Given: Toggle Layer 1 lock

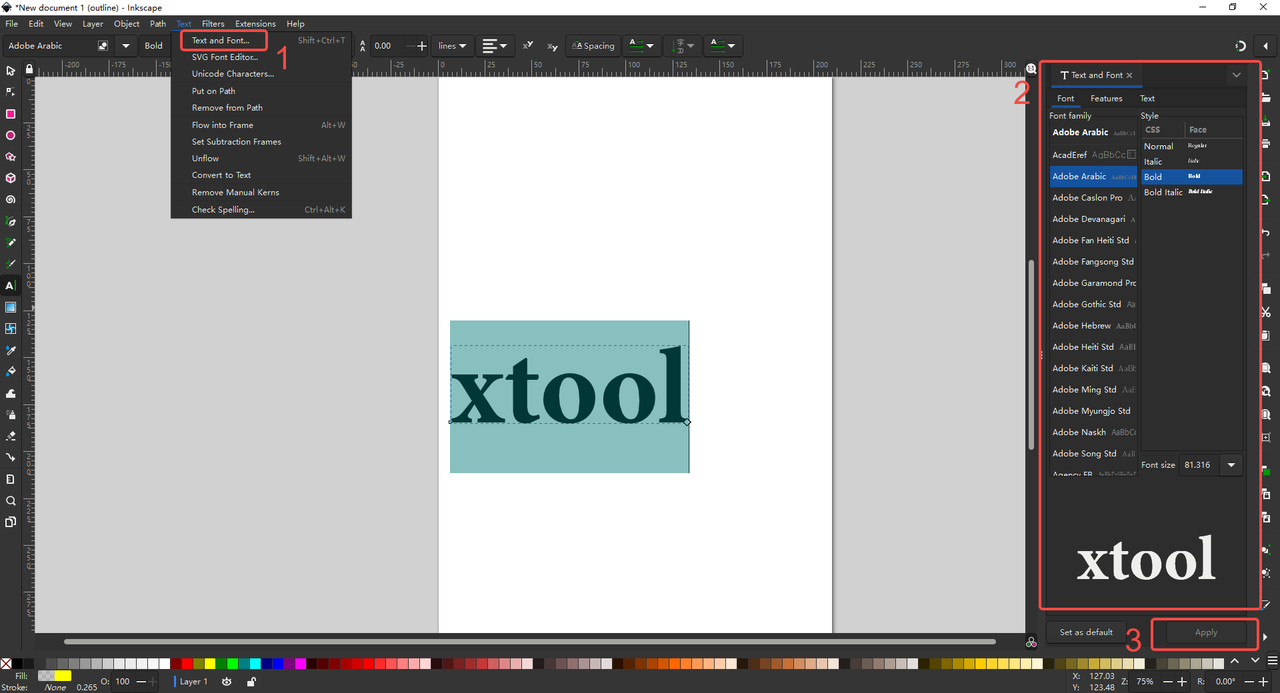Looking at the screenshot, I should [251, 681].
